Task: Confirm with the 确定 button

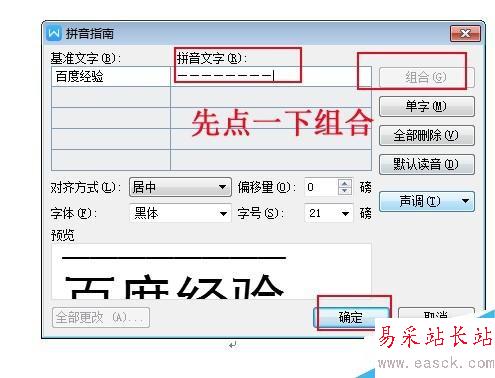Action: tap(351, 317)
